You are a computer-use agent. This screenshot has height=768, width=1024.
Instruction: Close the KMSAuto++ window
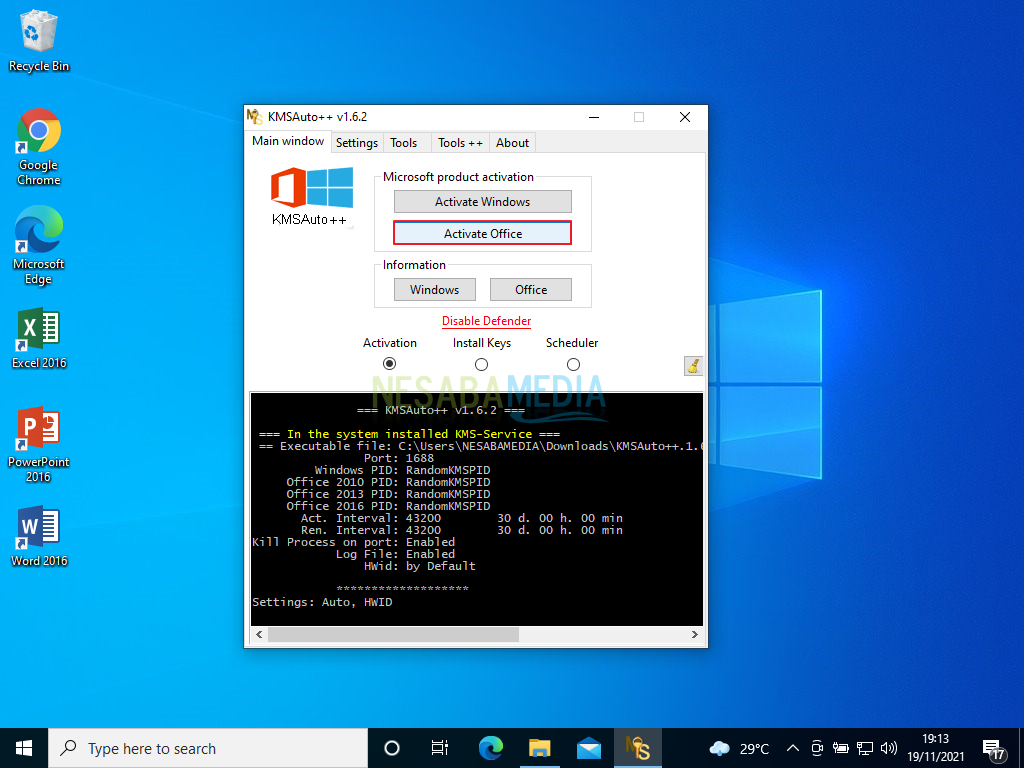684,117
